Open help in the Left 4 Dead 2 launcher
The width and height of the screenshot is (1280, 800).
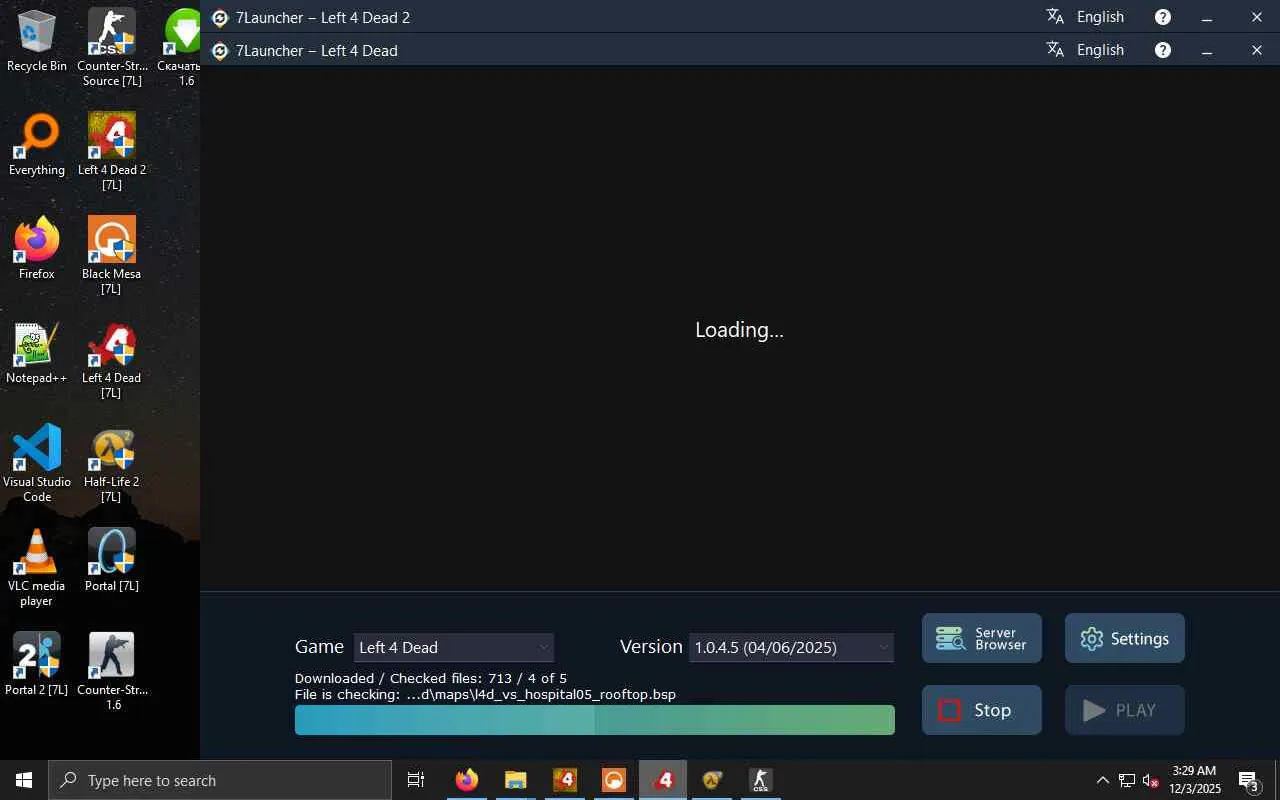[x=1163, y=17]
